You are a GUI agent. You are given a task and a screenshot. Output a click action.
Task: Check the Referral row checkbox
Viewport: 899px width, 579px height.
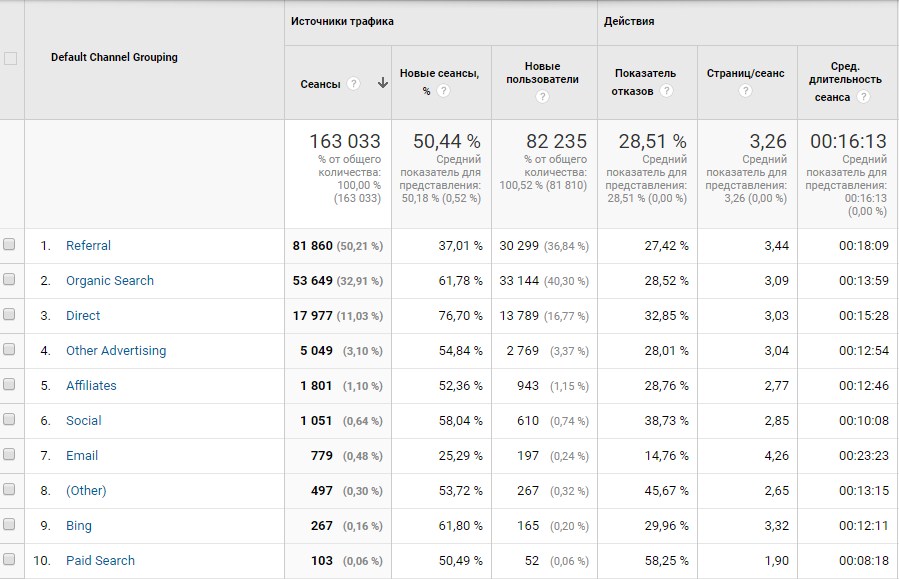(9, 245)
